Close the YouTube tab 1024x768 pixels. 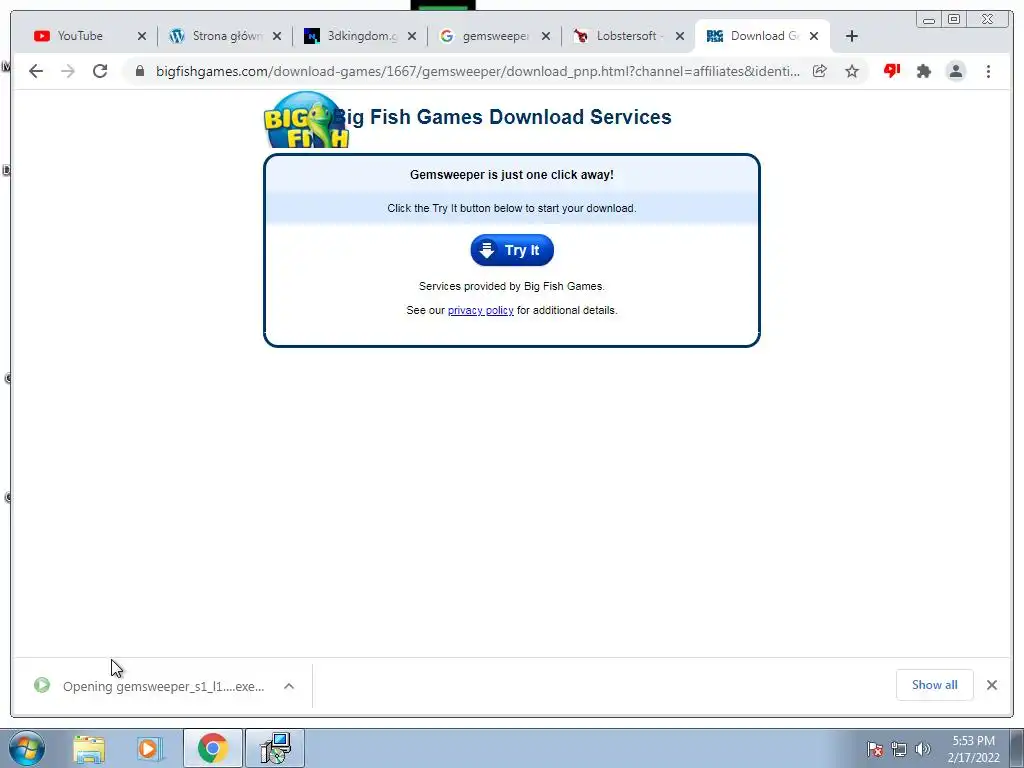point(142,36)
